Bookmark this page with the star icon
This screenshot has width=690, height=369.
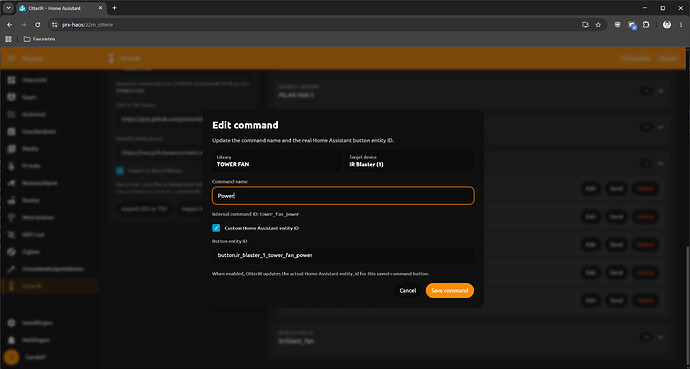tap(598, 25)
